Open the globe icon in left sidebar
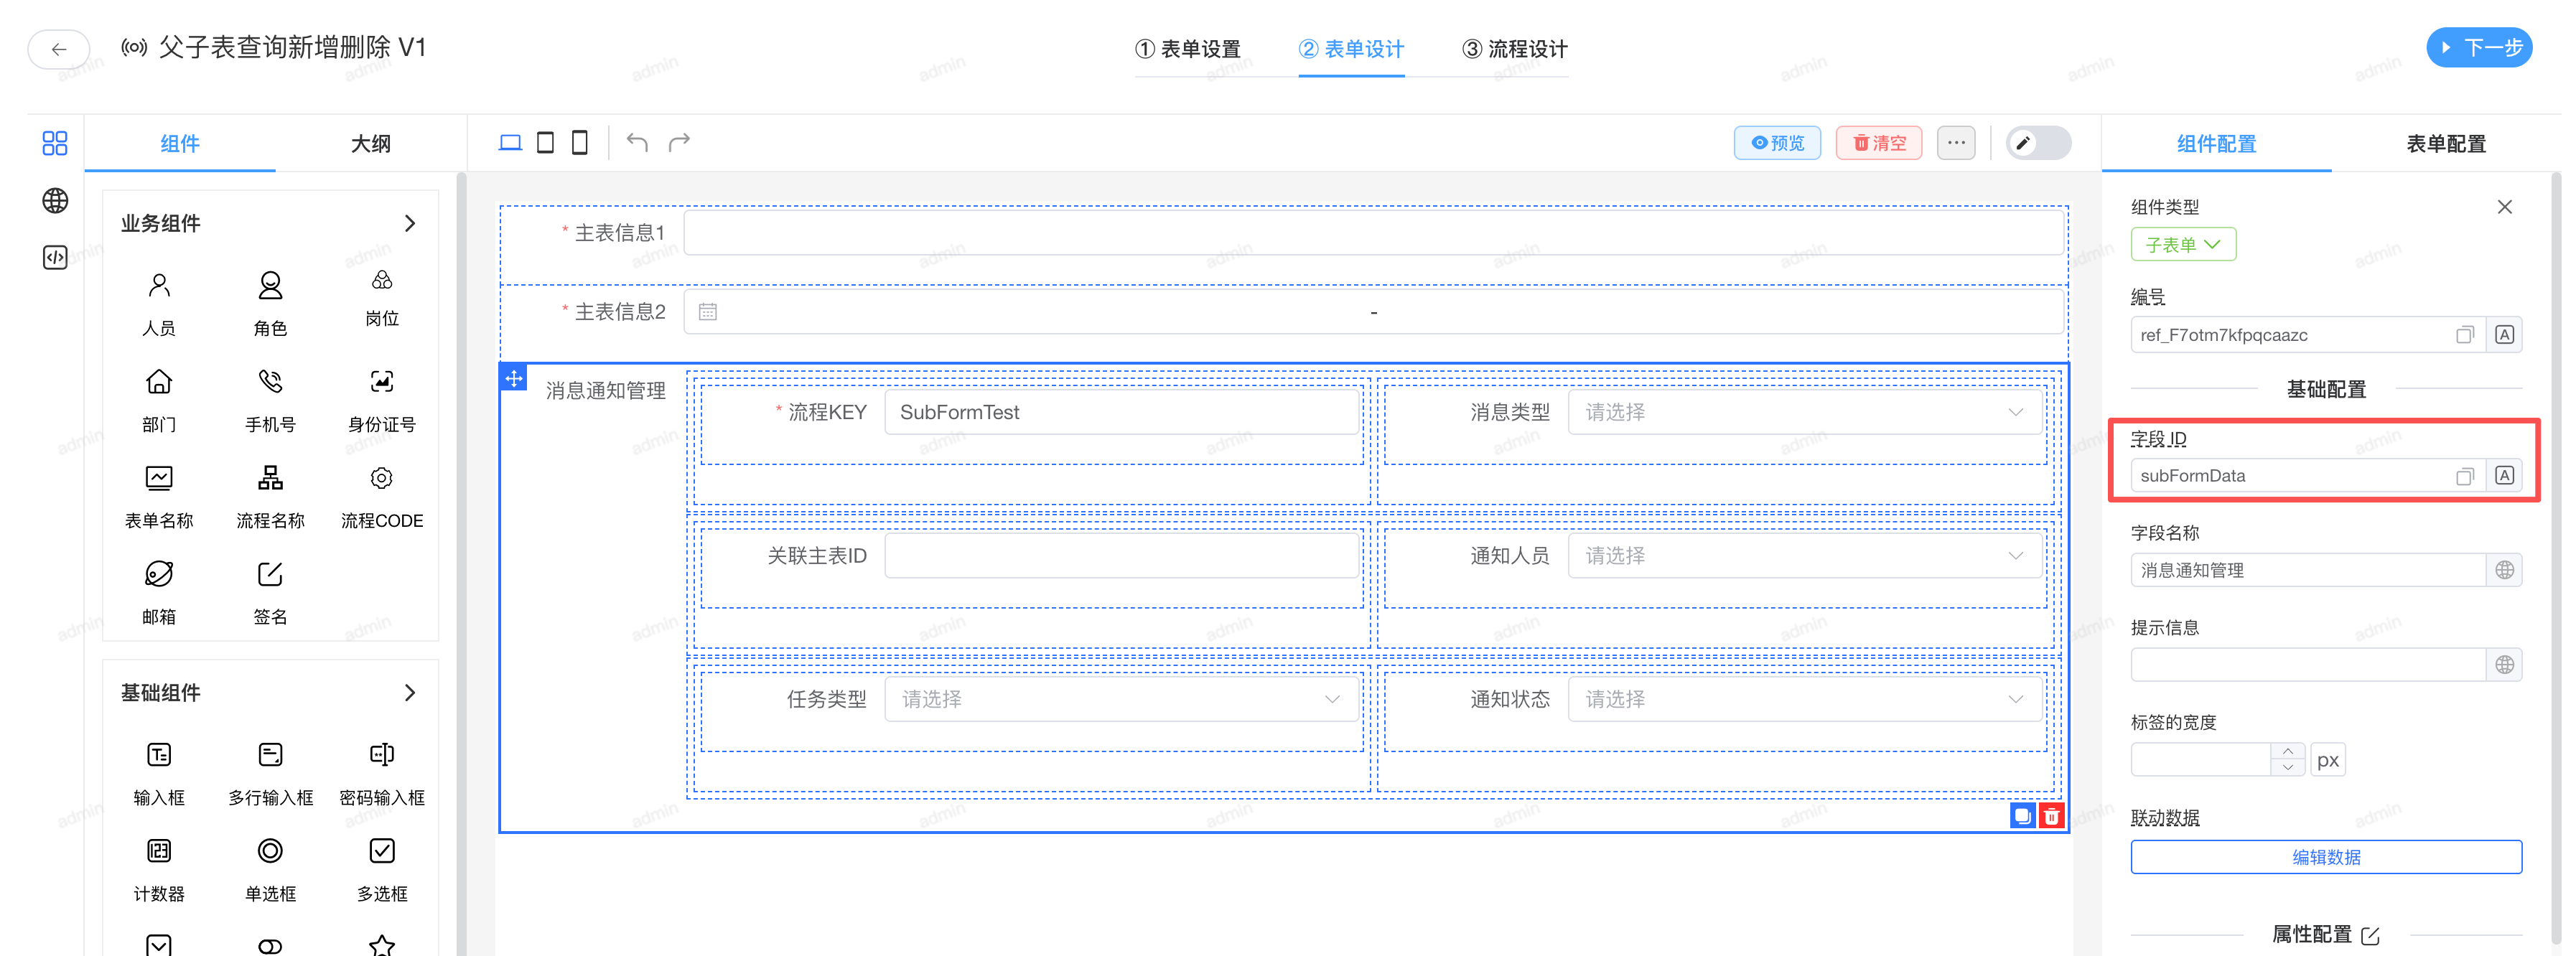 tap(55, 201)
